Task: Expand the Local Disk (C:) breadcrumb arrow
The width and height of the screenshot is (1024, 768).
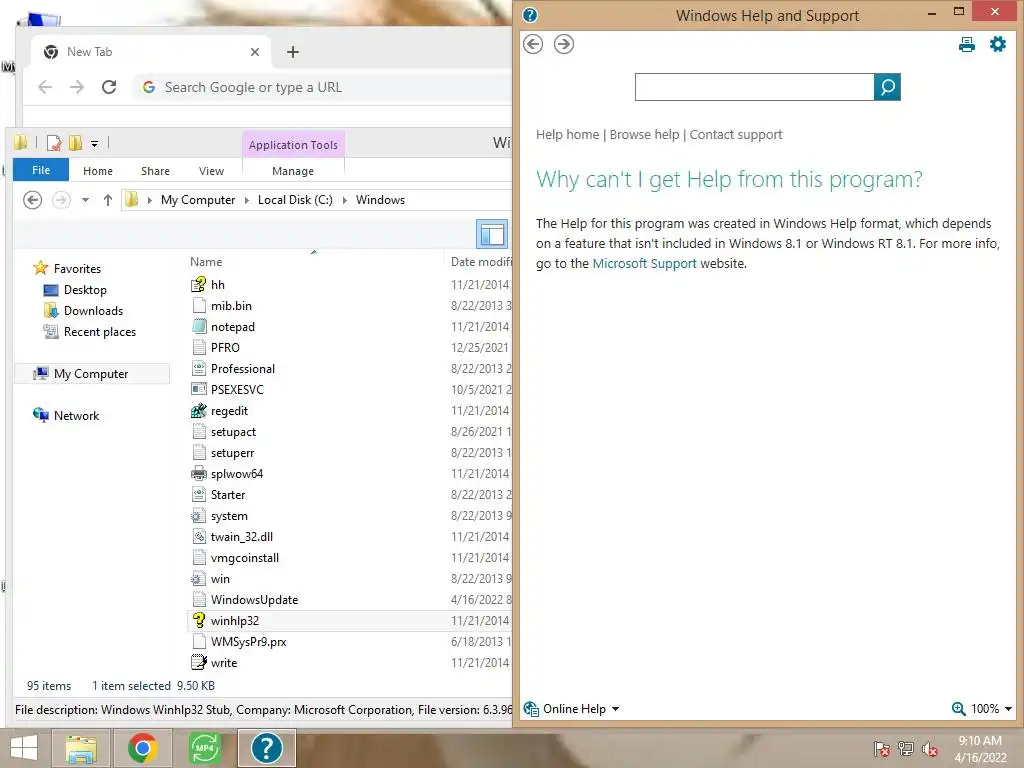Action: tap(344, 200)
